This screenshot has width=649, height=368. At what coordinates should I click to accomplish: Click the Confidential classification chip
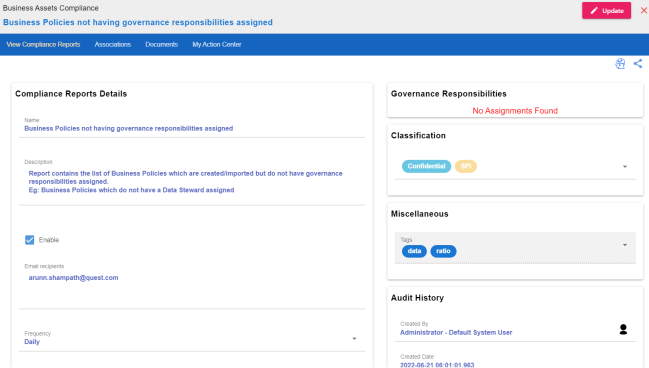[426, 166]
